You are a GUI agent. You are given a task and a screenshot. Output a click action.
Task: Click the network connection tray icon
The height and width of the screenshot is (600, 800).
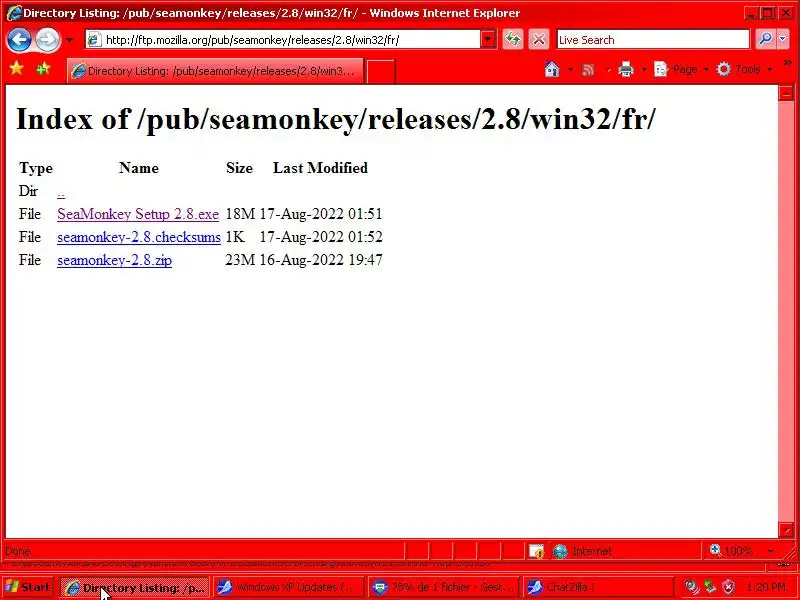tap(710, 587)
